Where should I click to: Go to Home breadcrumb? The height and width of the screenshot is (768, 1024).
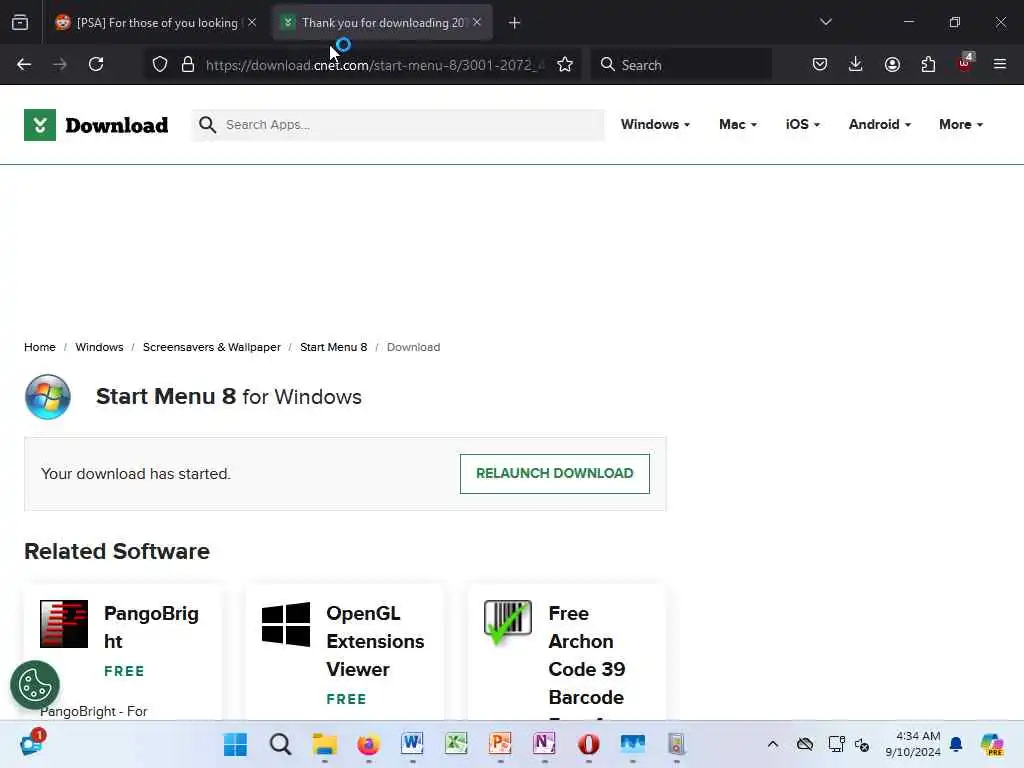[x=40, y=347]
